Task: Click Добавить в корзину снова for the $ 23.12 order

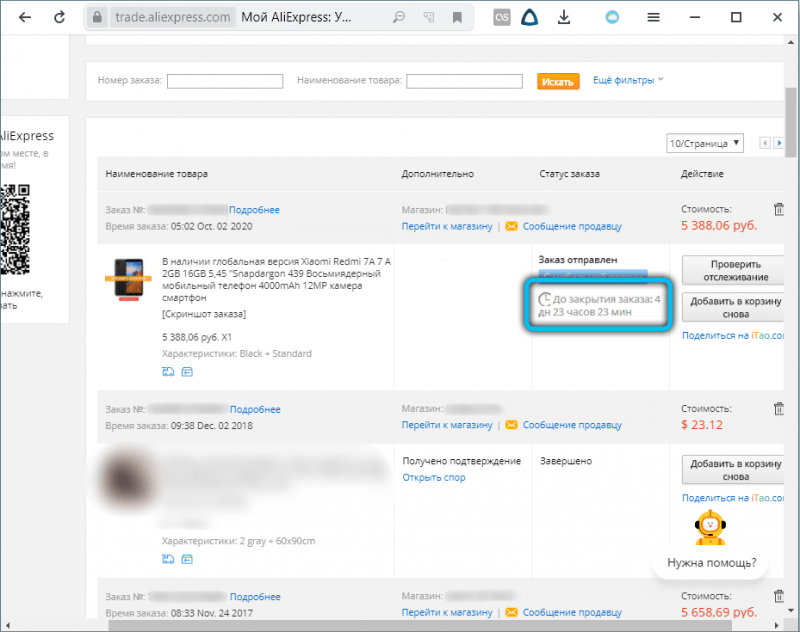Action: [735, 470]
